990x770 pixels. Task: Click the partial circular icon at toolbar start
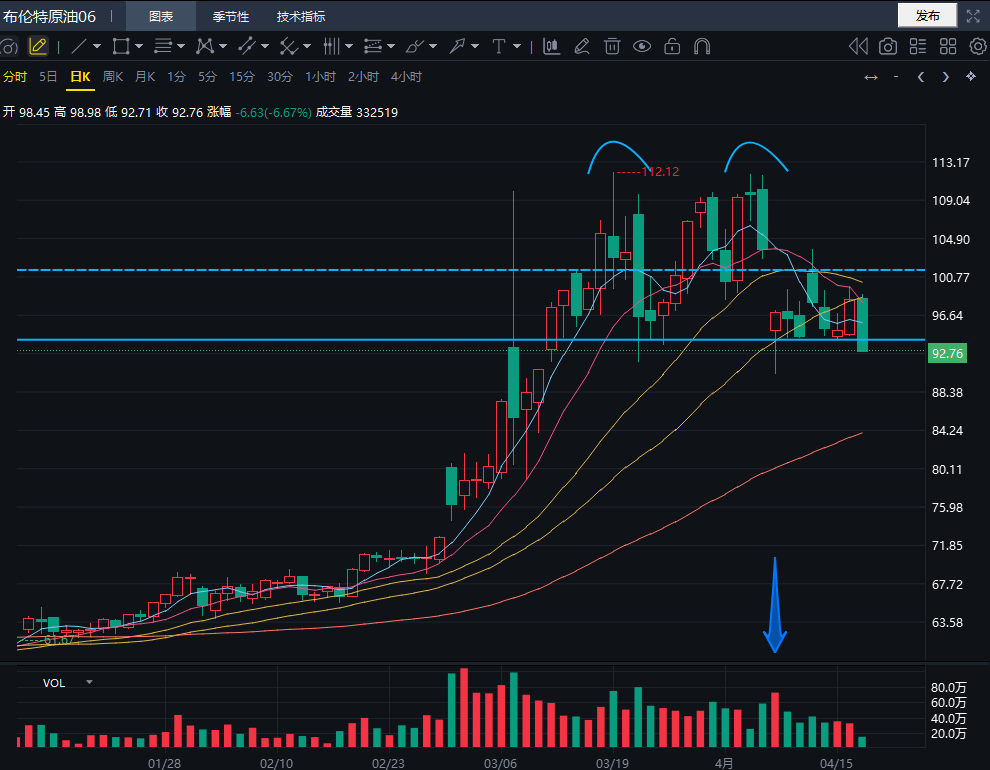click(9, 47)
